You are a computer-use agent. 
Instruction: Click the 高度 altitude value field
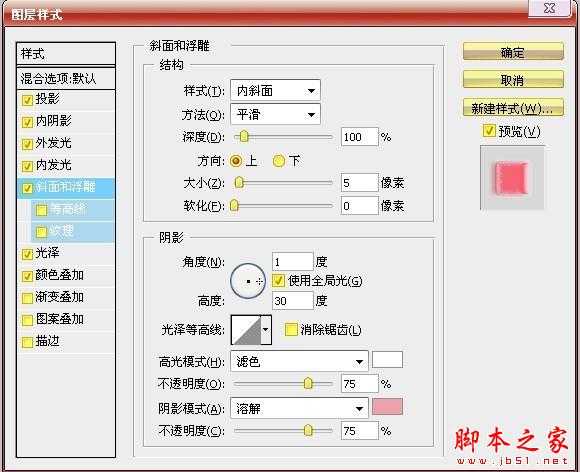tap(293, 301)
